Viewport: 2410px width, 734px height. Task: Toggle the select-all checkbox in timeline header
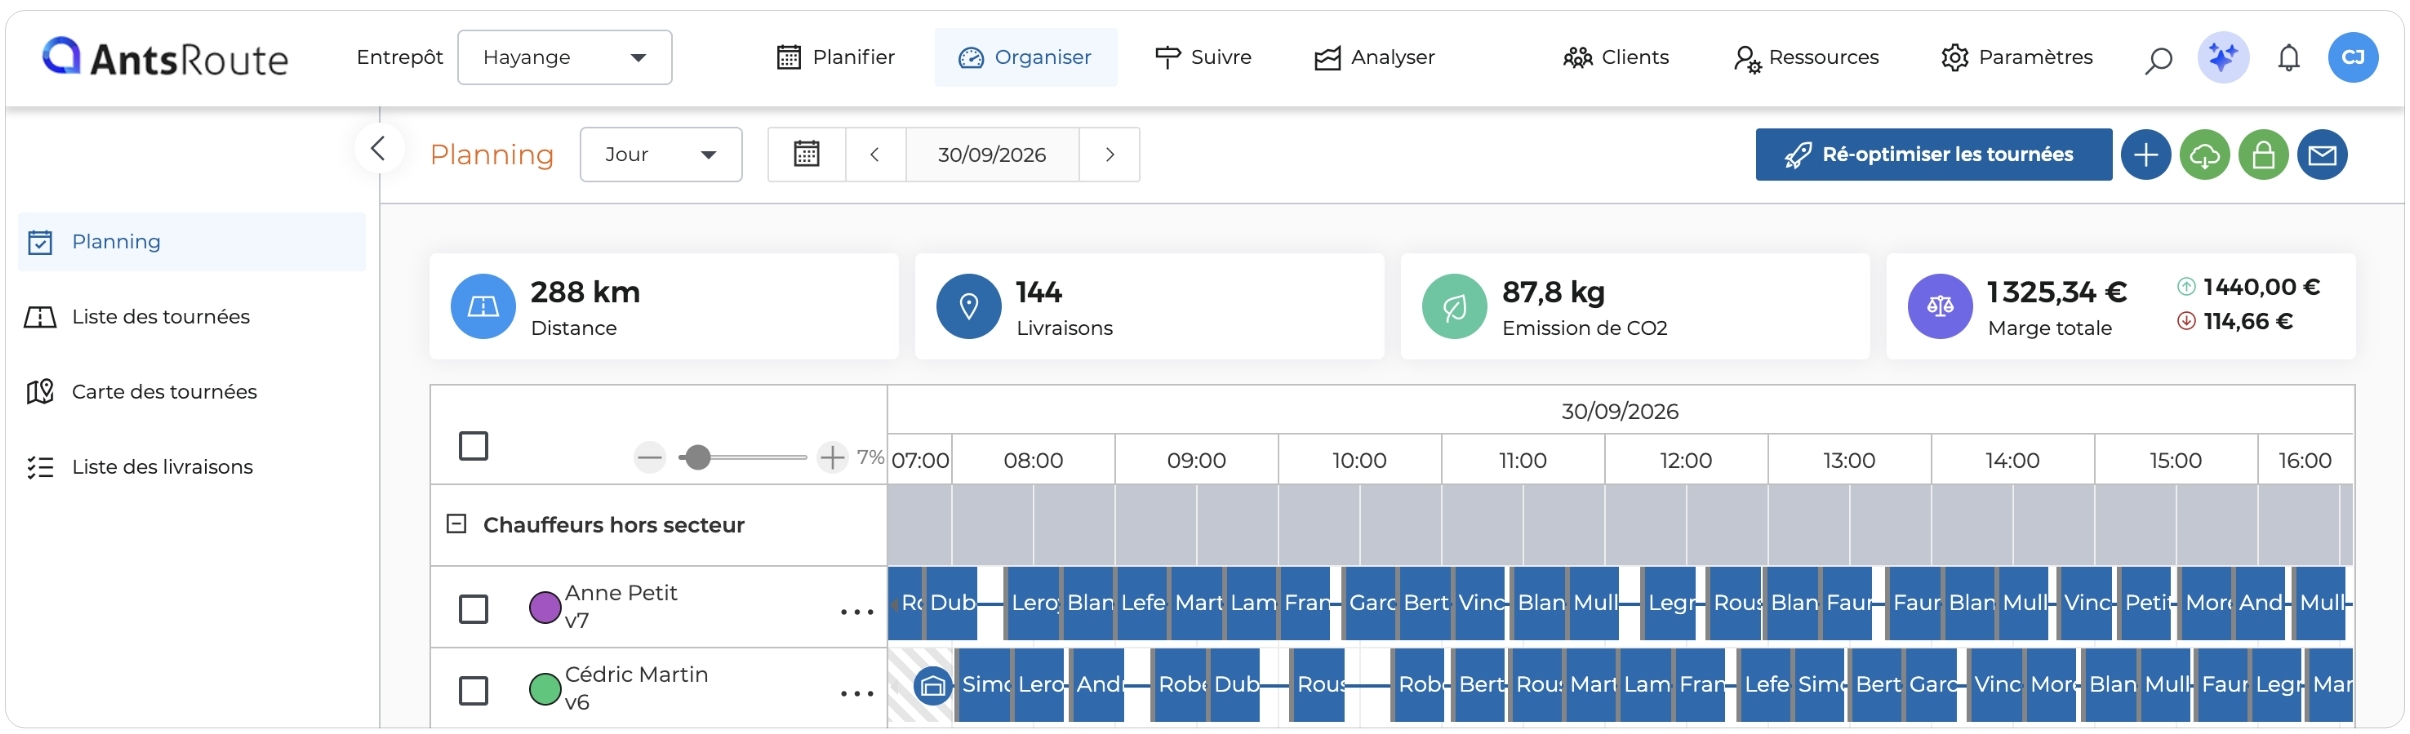pyautogui.click(x=474, y=446)
